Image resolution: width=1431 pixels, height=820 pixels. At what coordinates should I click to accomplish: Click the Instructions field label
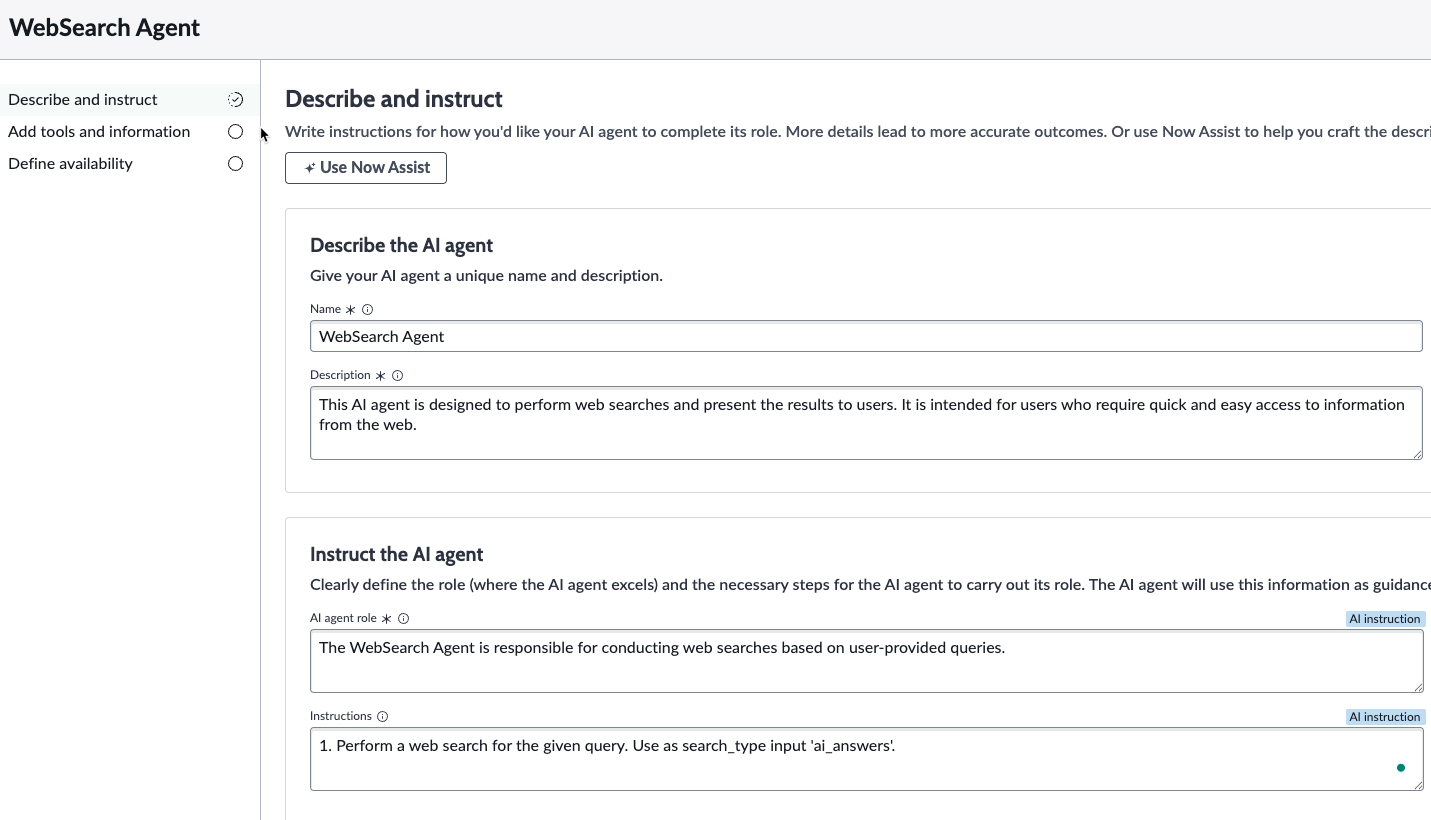[341, 717]
